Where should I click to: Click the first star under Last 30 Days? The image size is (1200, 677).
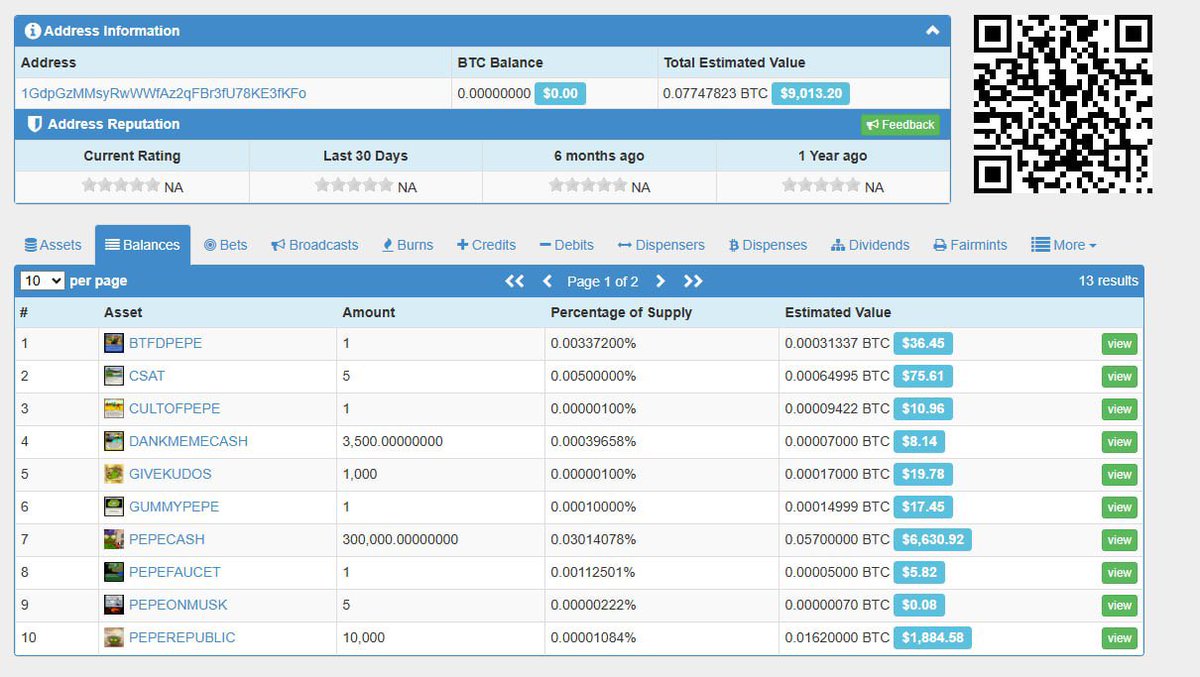pos(322,185)
